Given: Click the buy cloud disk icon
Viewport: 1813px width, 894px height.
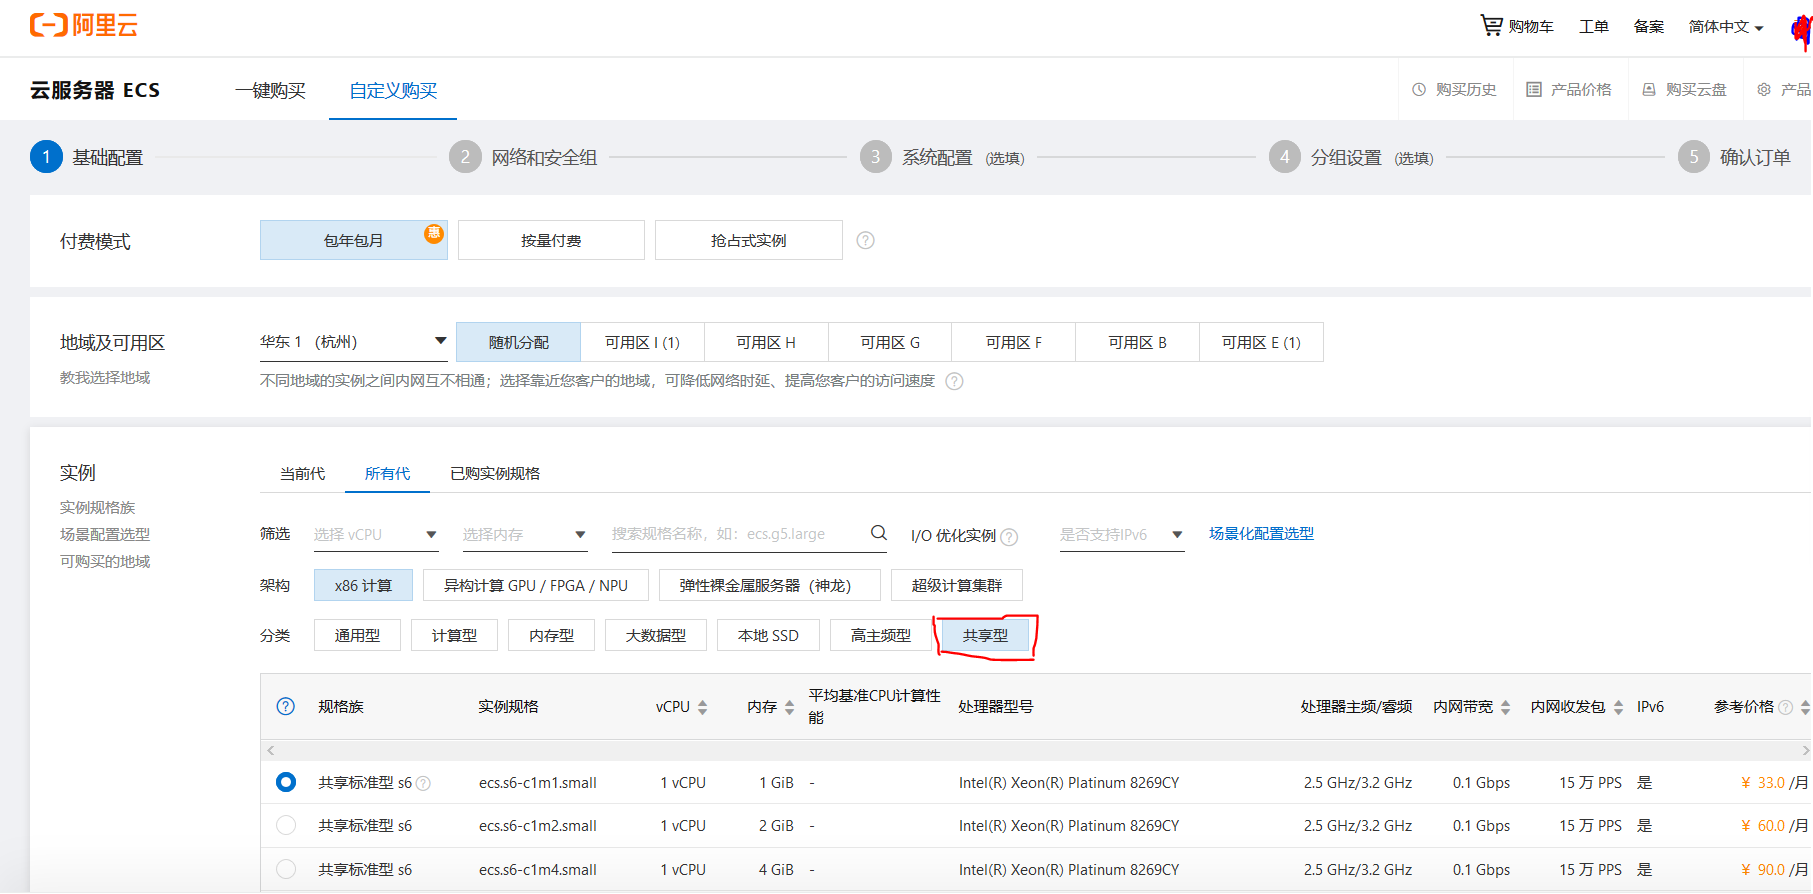Looking at the screenshot, I should click(1649, 90).
